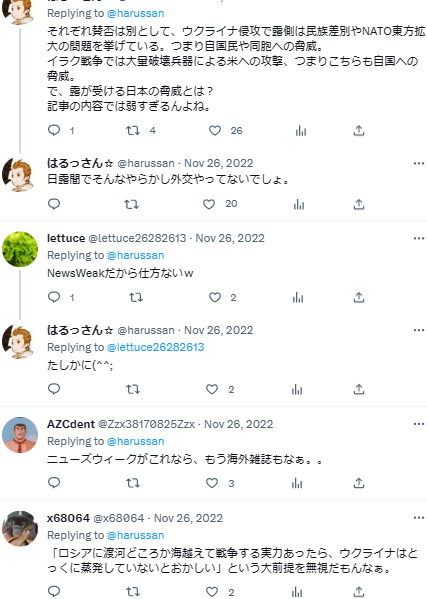Open more options on x68064's tweet
The width and height of the screenshot is (427, 599).
point(419,518)
